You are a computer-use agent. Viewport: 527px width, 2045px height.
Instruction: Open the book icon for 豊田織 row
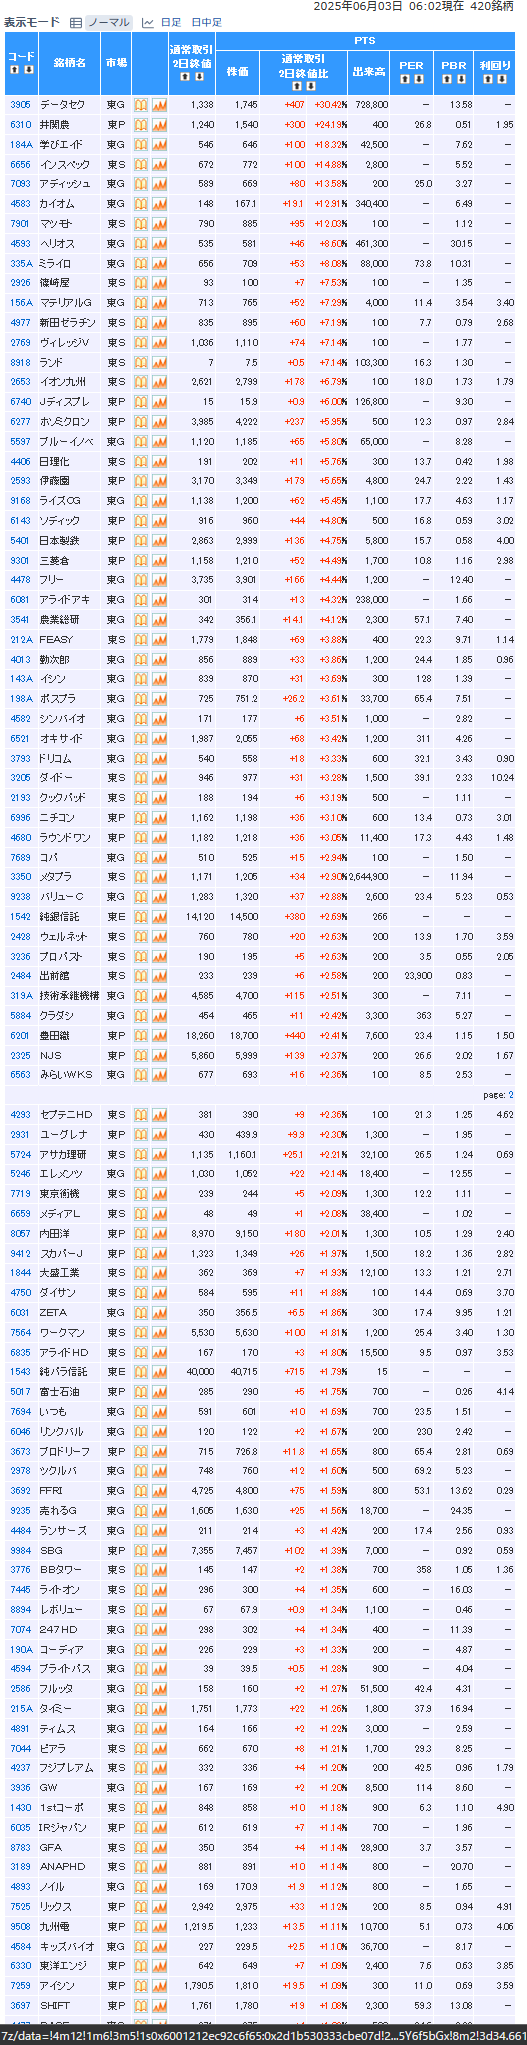click(141, 1036)
